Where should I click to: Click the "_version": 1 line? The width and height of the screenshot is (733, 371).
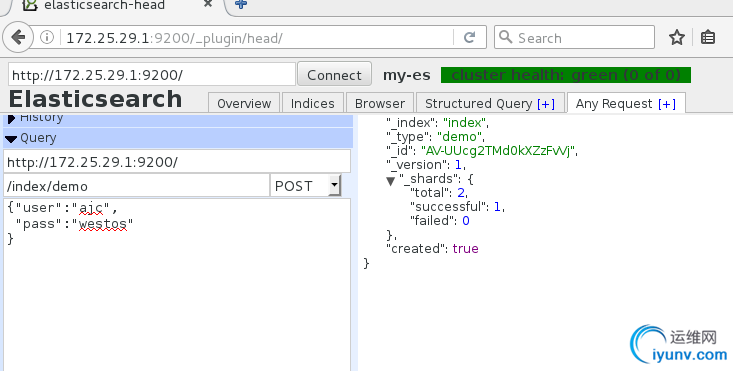pyautogui.click(x=426, y=164)
